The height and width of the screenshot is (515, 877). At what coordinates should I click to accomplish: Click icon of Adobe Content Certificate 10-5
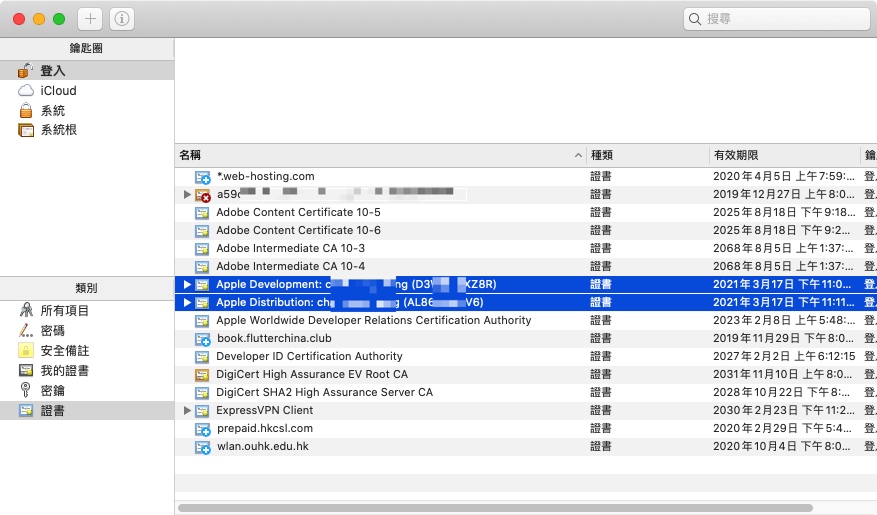(201, 213)
